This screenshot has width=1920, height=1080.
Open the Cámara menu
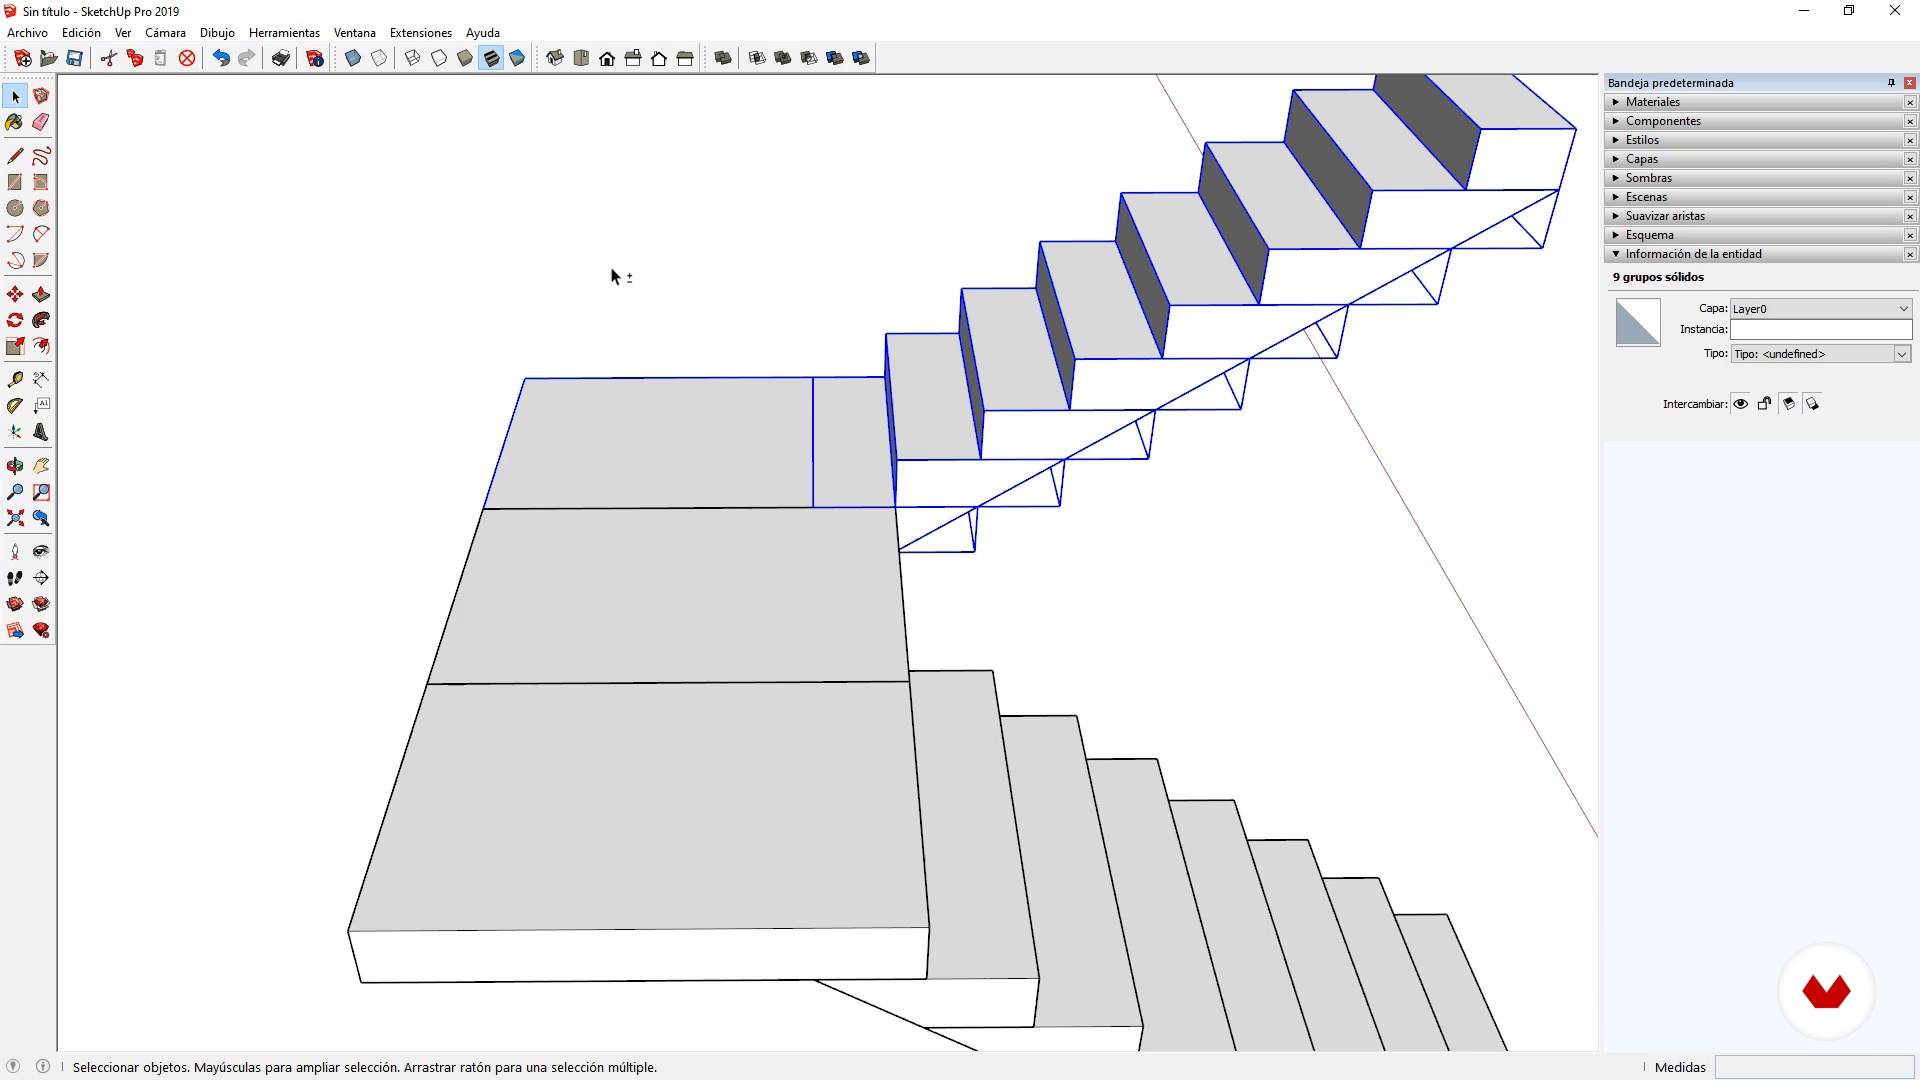click(165, 33)
